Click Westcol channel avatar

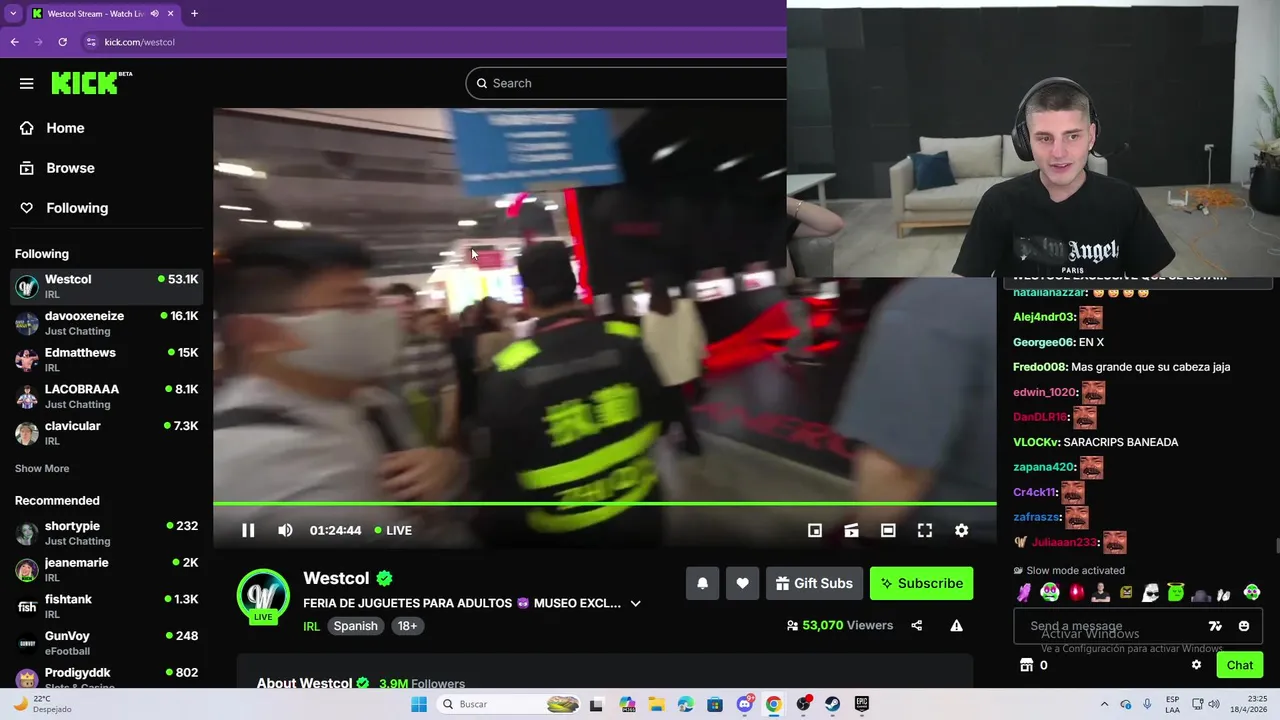263,595
